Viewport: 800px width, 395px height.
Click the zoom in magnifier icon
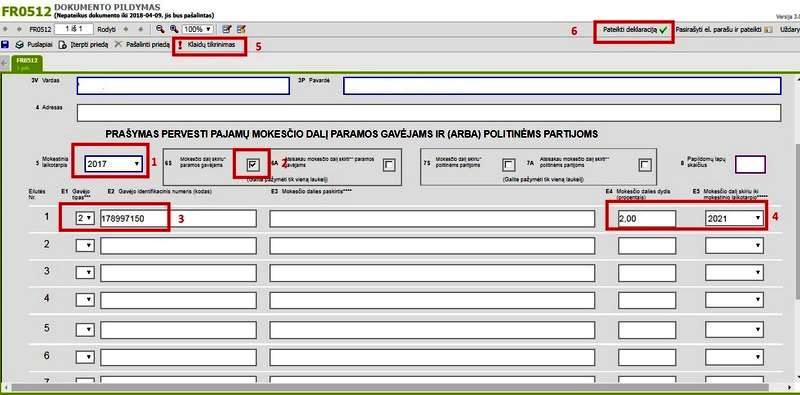[x=174, y=29]
